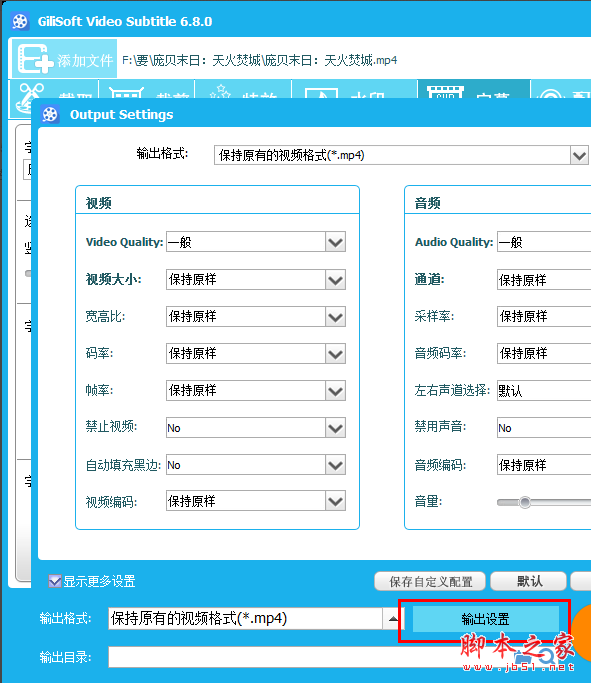This screenshot has height=683, width=591.
Task: Open the Audio Quality combo box
Action: pos(544,242)
